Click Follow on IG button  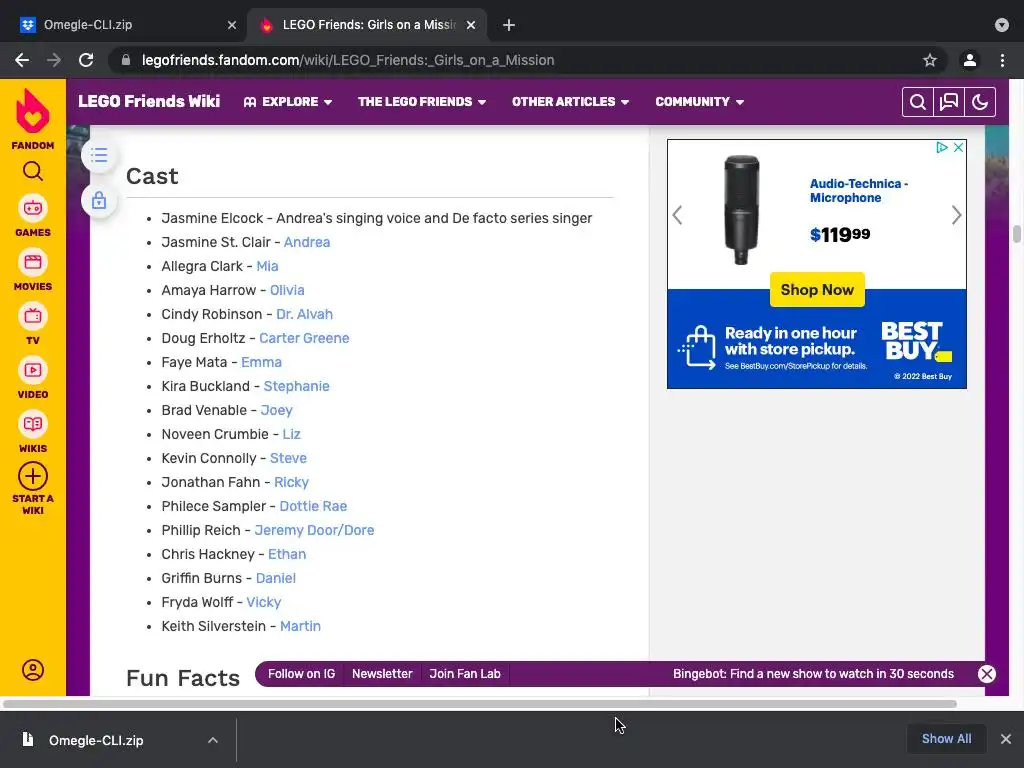[x=301, y=674]
